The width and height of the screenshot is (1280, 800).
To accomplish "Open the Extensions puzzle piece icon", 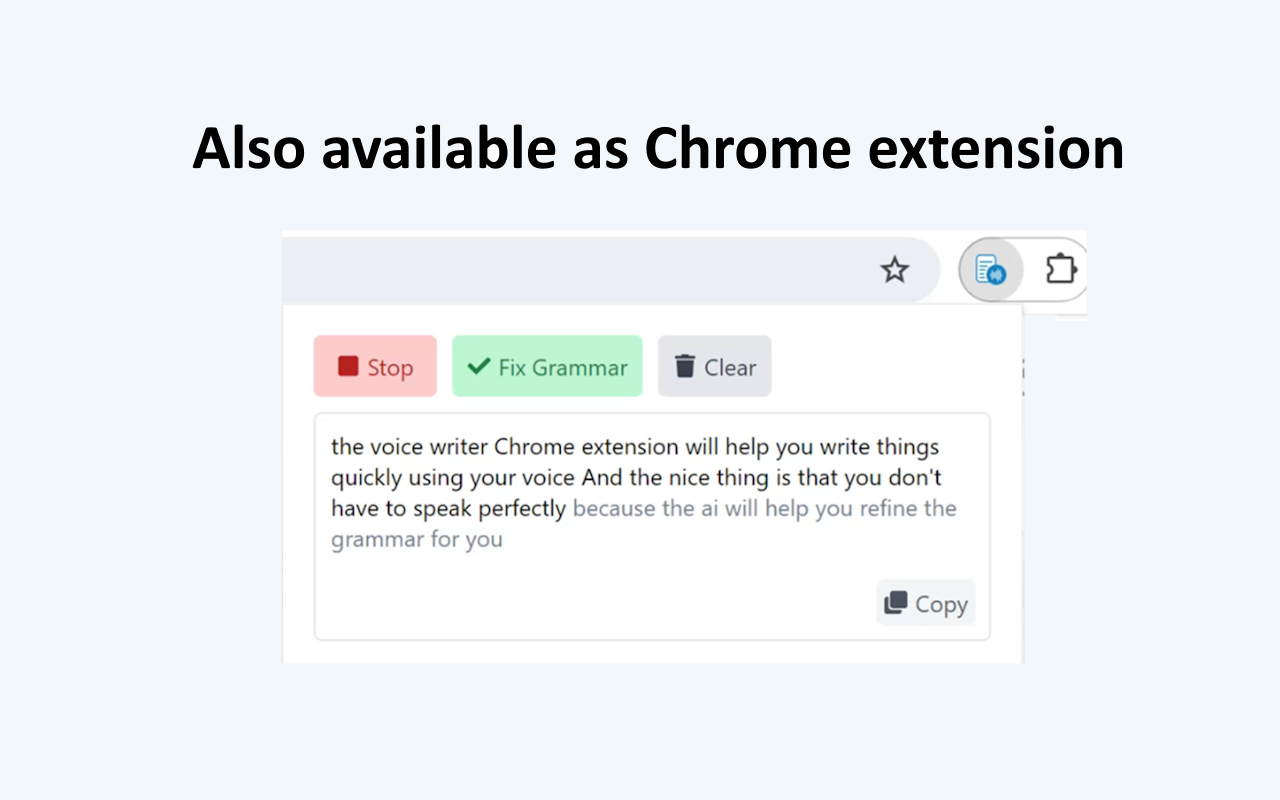I will (1060, 269).
